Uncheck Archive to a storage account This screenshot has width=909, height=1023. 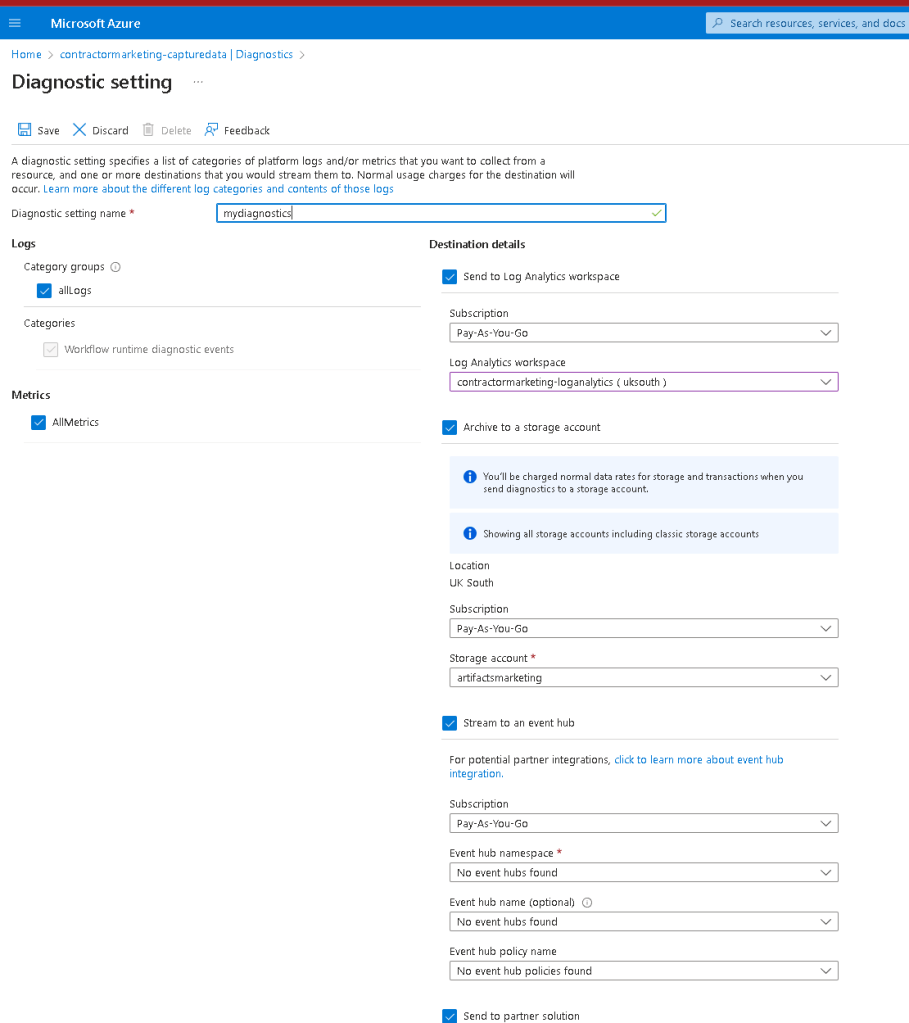point(450,427)
